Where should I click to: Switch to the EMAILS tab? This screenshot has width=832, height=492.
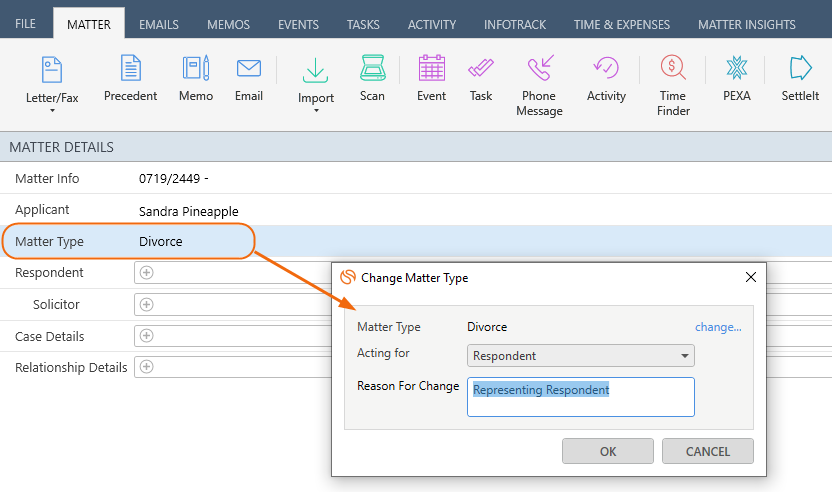[159, 24]
